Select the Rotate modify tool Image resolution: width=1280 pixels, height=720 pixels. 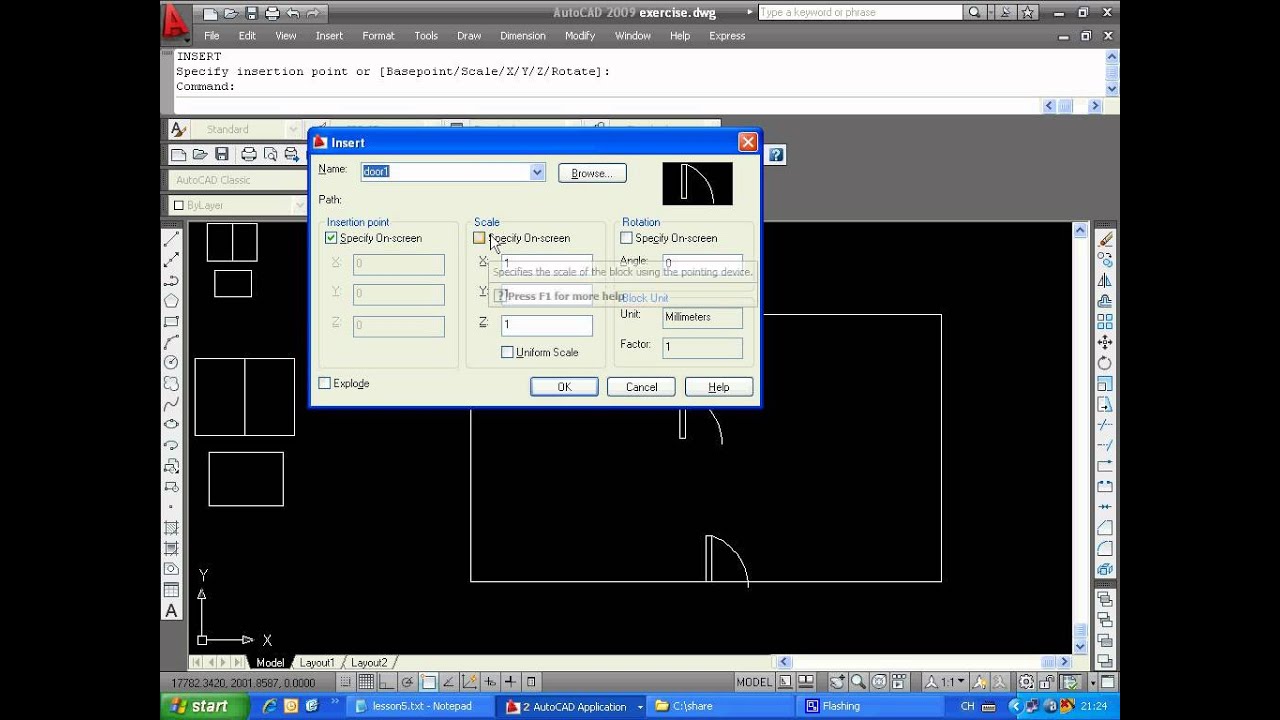click(x=1105, y=363)
